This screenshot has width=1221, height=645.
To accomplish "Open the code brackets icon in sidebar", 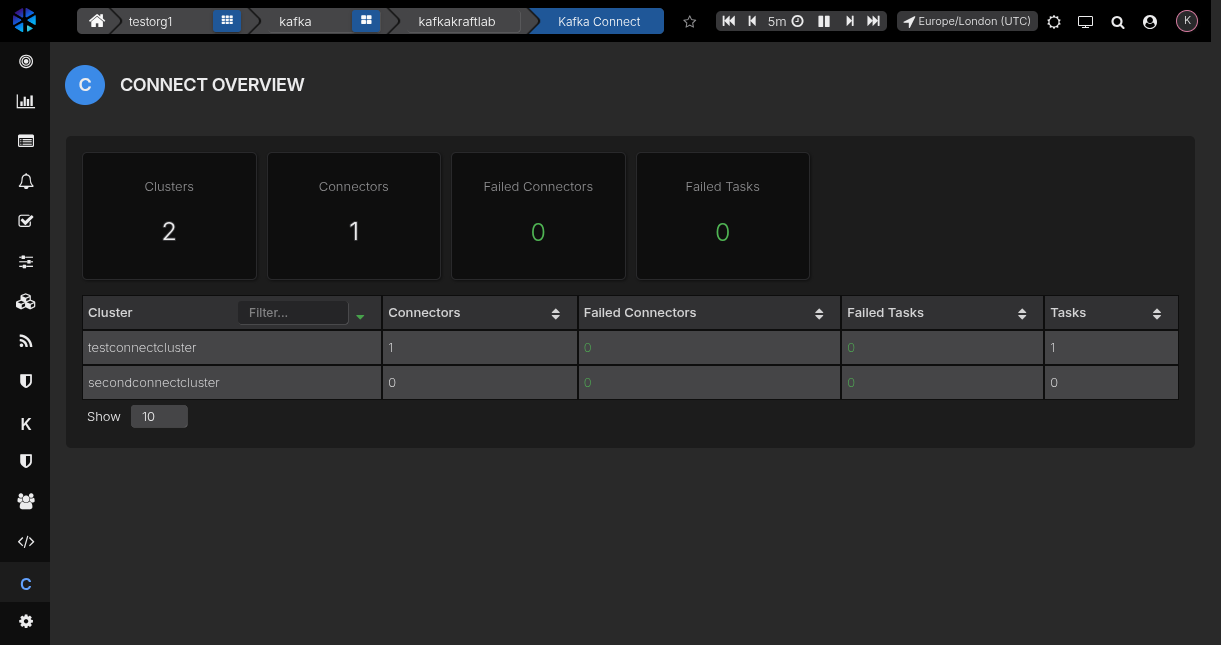I will coord(26,542).
